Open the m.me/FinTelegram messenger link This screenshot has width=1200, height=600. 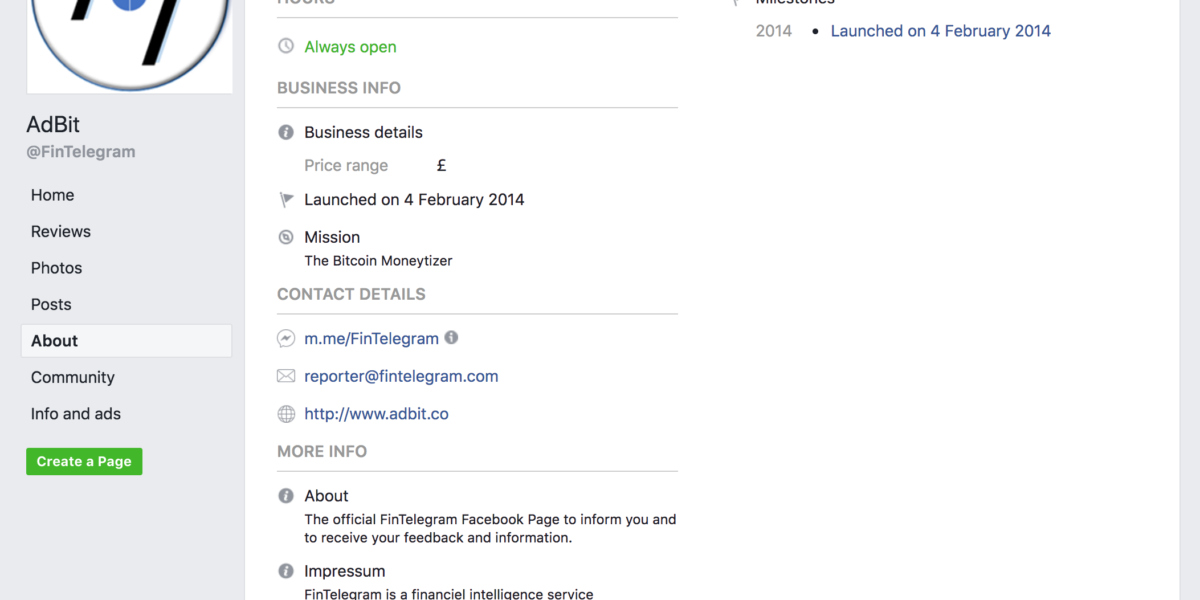point(371,339)
